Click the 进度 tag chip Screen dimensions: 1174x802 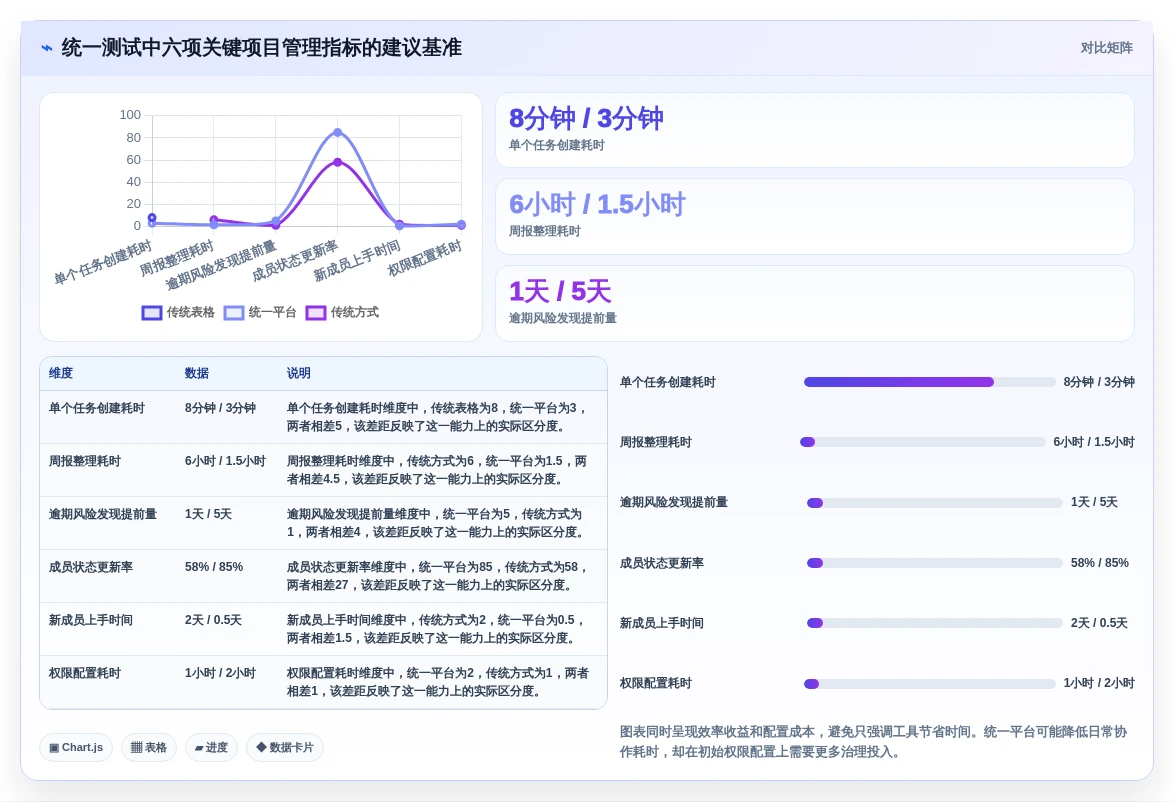(211, 747)
